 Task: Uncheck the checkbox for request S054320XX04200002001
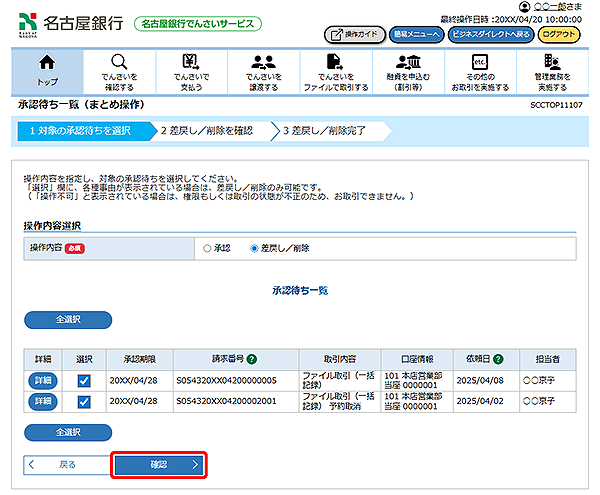point(83,401)
